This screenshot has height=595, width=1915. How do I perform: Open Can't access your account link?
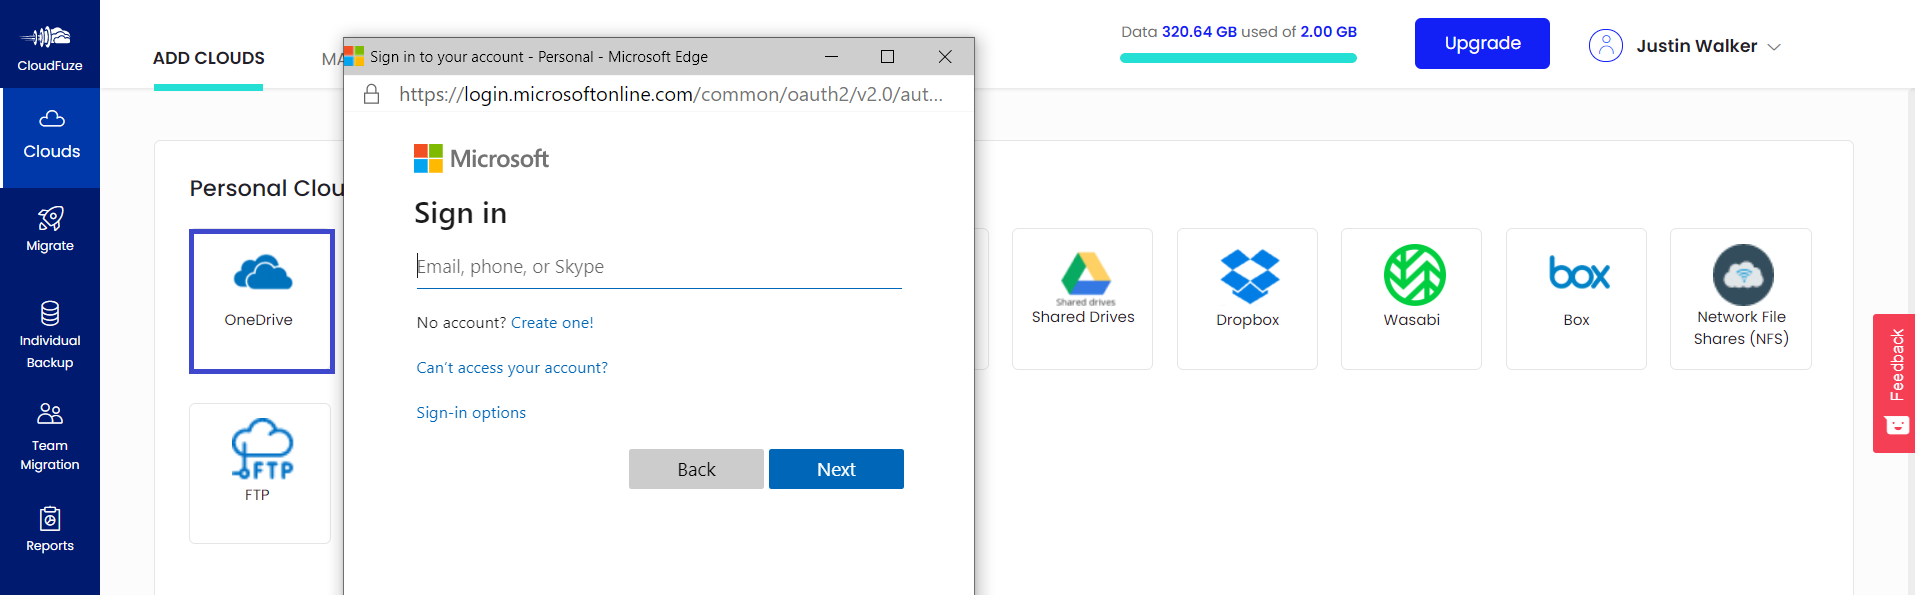click(x=512, y=368)
